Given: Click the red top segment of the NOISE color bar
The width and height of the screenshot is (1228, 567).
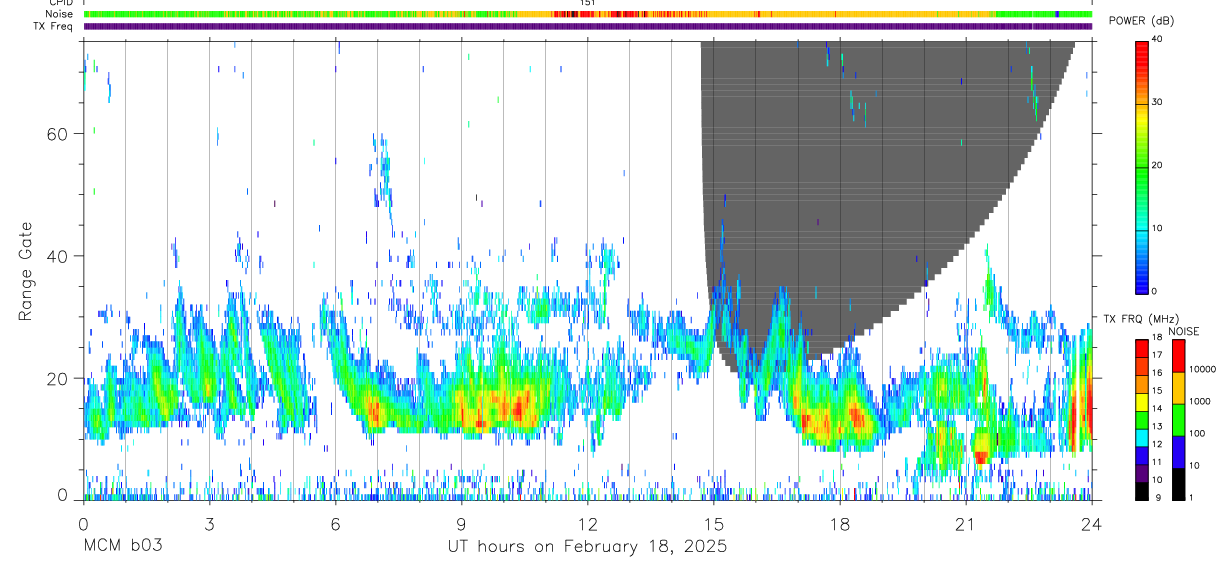Looking at the screenshot, I should [x=1178, y=356].
